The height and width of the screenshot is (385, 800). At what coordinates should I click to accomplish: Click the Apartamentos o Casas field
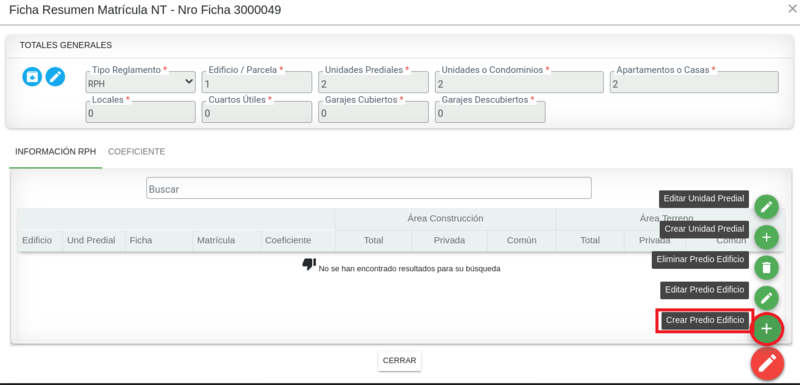coord(694,82)
